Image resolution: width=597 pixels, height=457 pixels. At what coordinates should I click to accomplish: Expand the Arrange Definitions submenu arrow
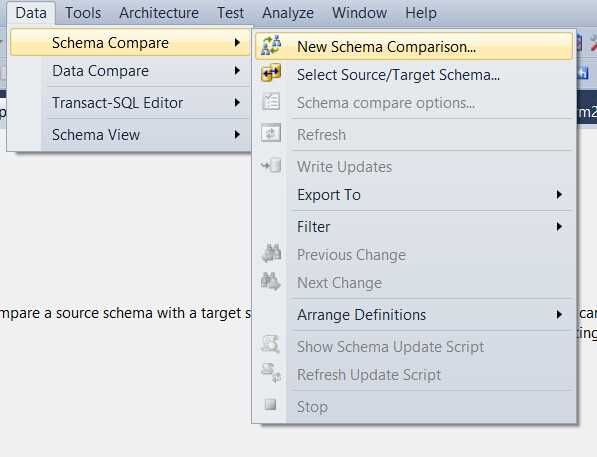coord(559,315)
